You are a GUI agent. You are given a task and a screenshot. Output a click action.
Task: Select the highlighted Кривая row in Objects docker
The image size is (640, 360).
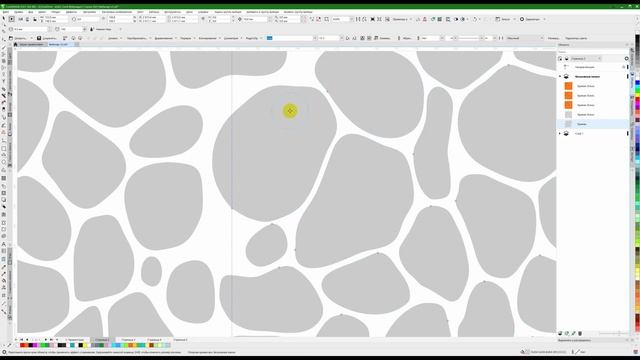593,124
